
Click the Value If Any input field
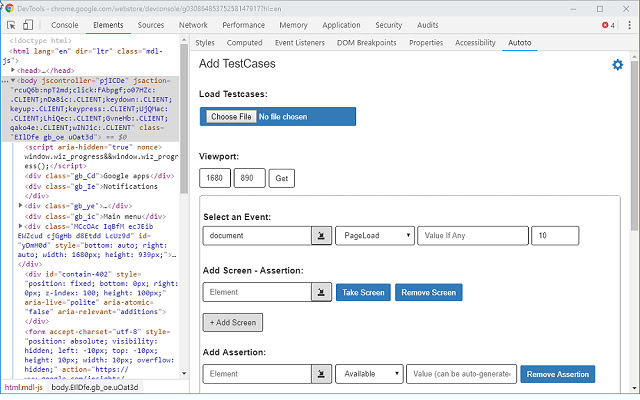pyautogui.click(x=473, y=236)
